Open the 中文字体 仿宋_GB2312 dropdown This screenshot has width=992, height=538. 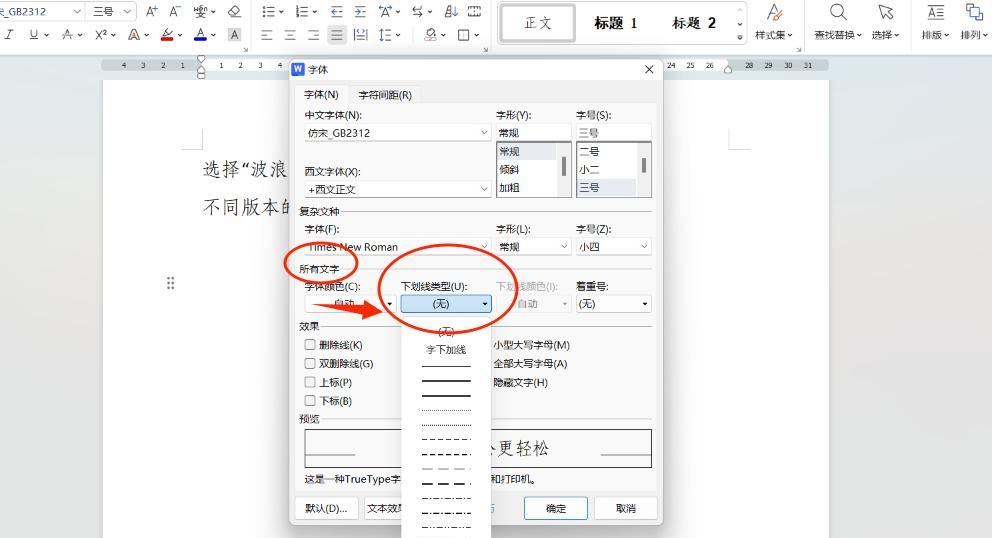tap(484, 133)
